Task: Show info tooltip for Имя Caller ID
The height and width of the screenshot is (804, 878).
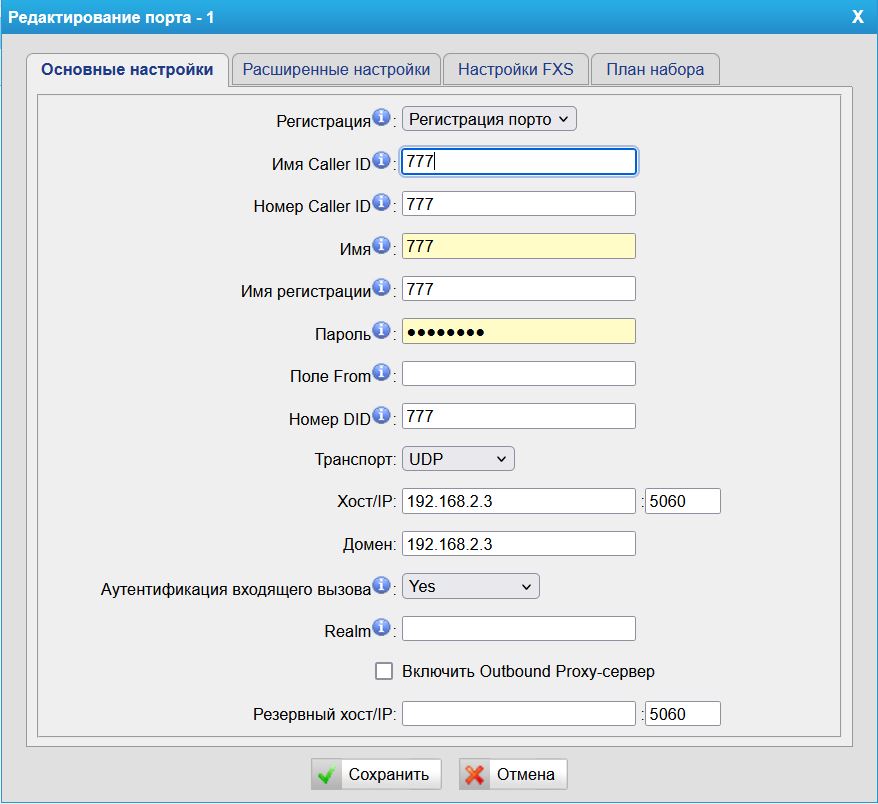Action: pyautogui.click(x=381, y=160)
